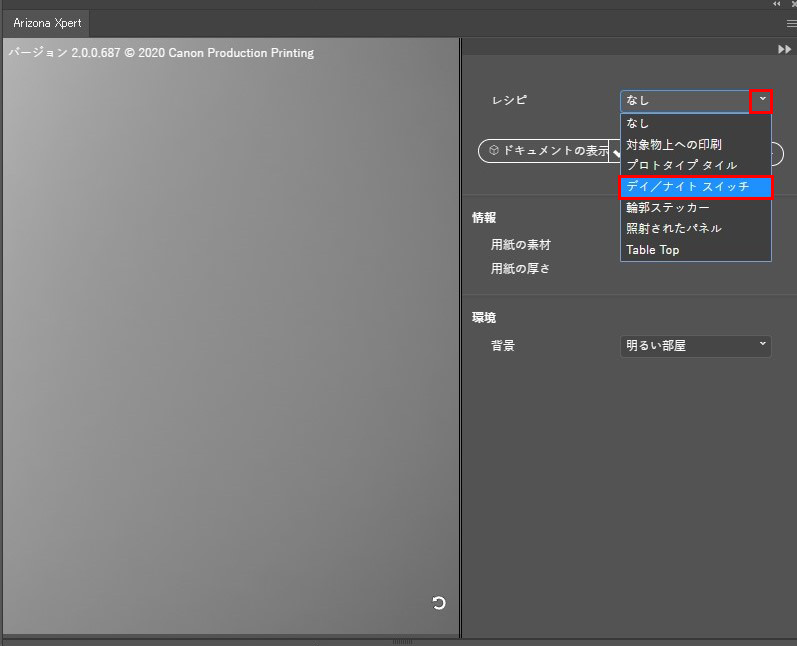This screenshot has width=797, height=646.
Task: Choose 輪郭ステッカー recipe option
Action: click(x=695, y=207)
